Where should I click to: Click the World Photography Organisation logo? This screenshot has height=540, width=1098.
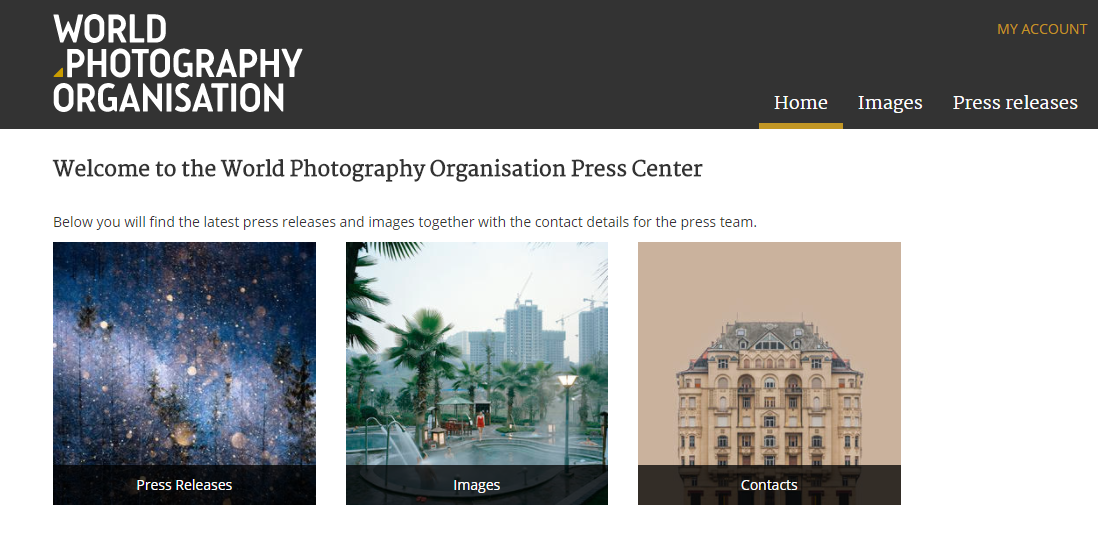point(178,64)
